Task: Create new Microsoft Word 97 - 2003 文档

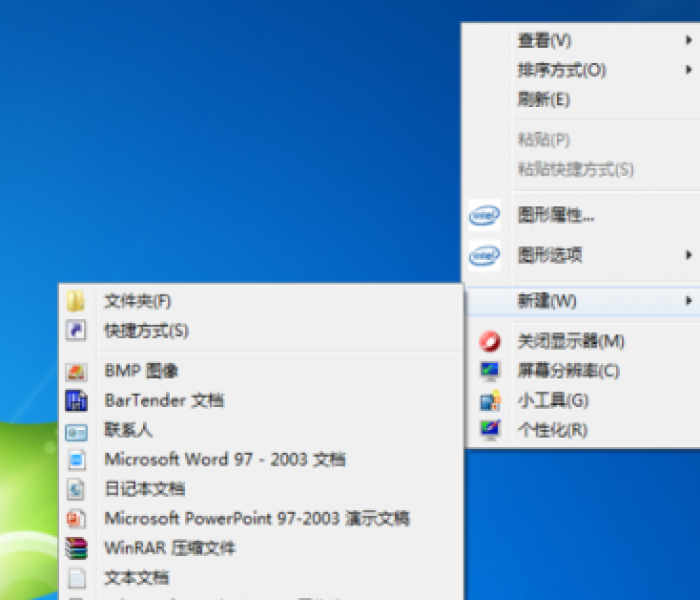Action: click(224, 460)
